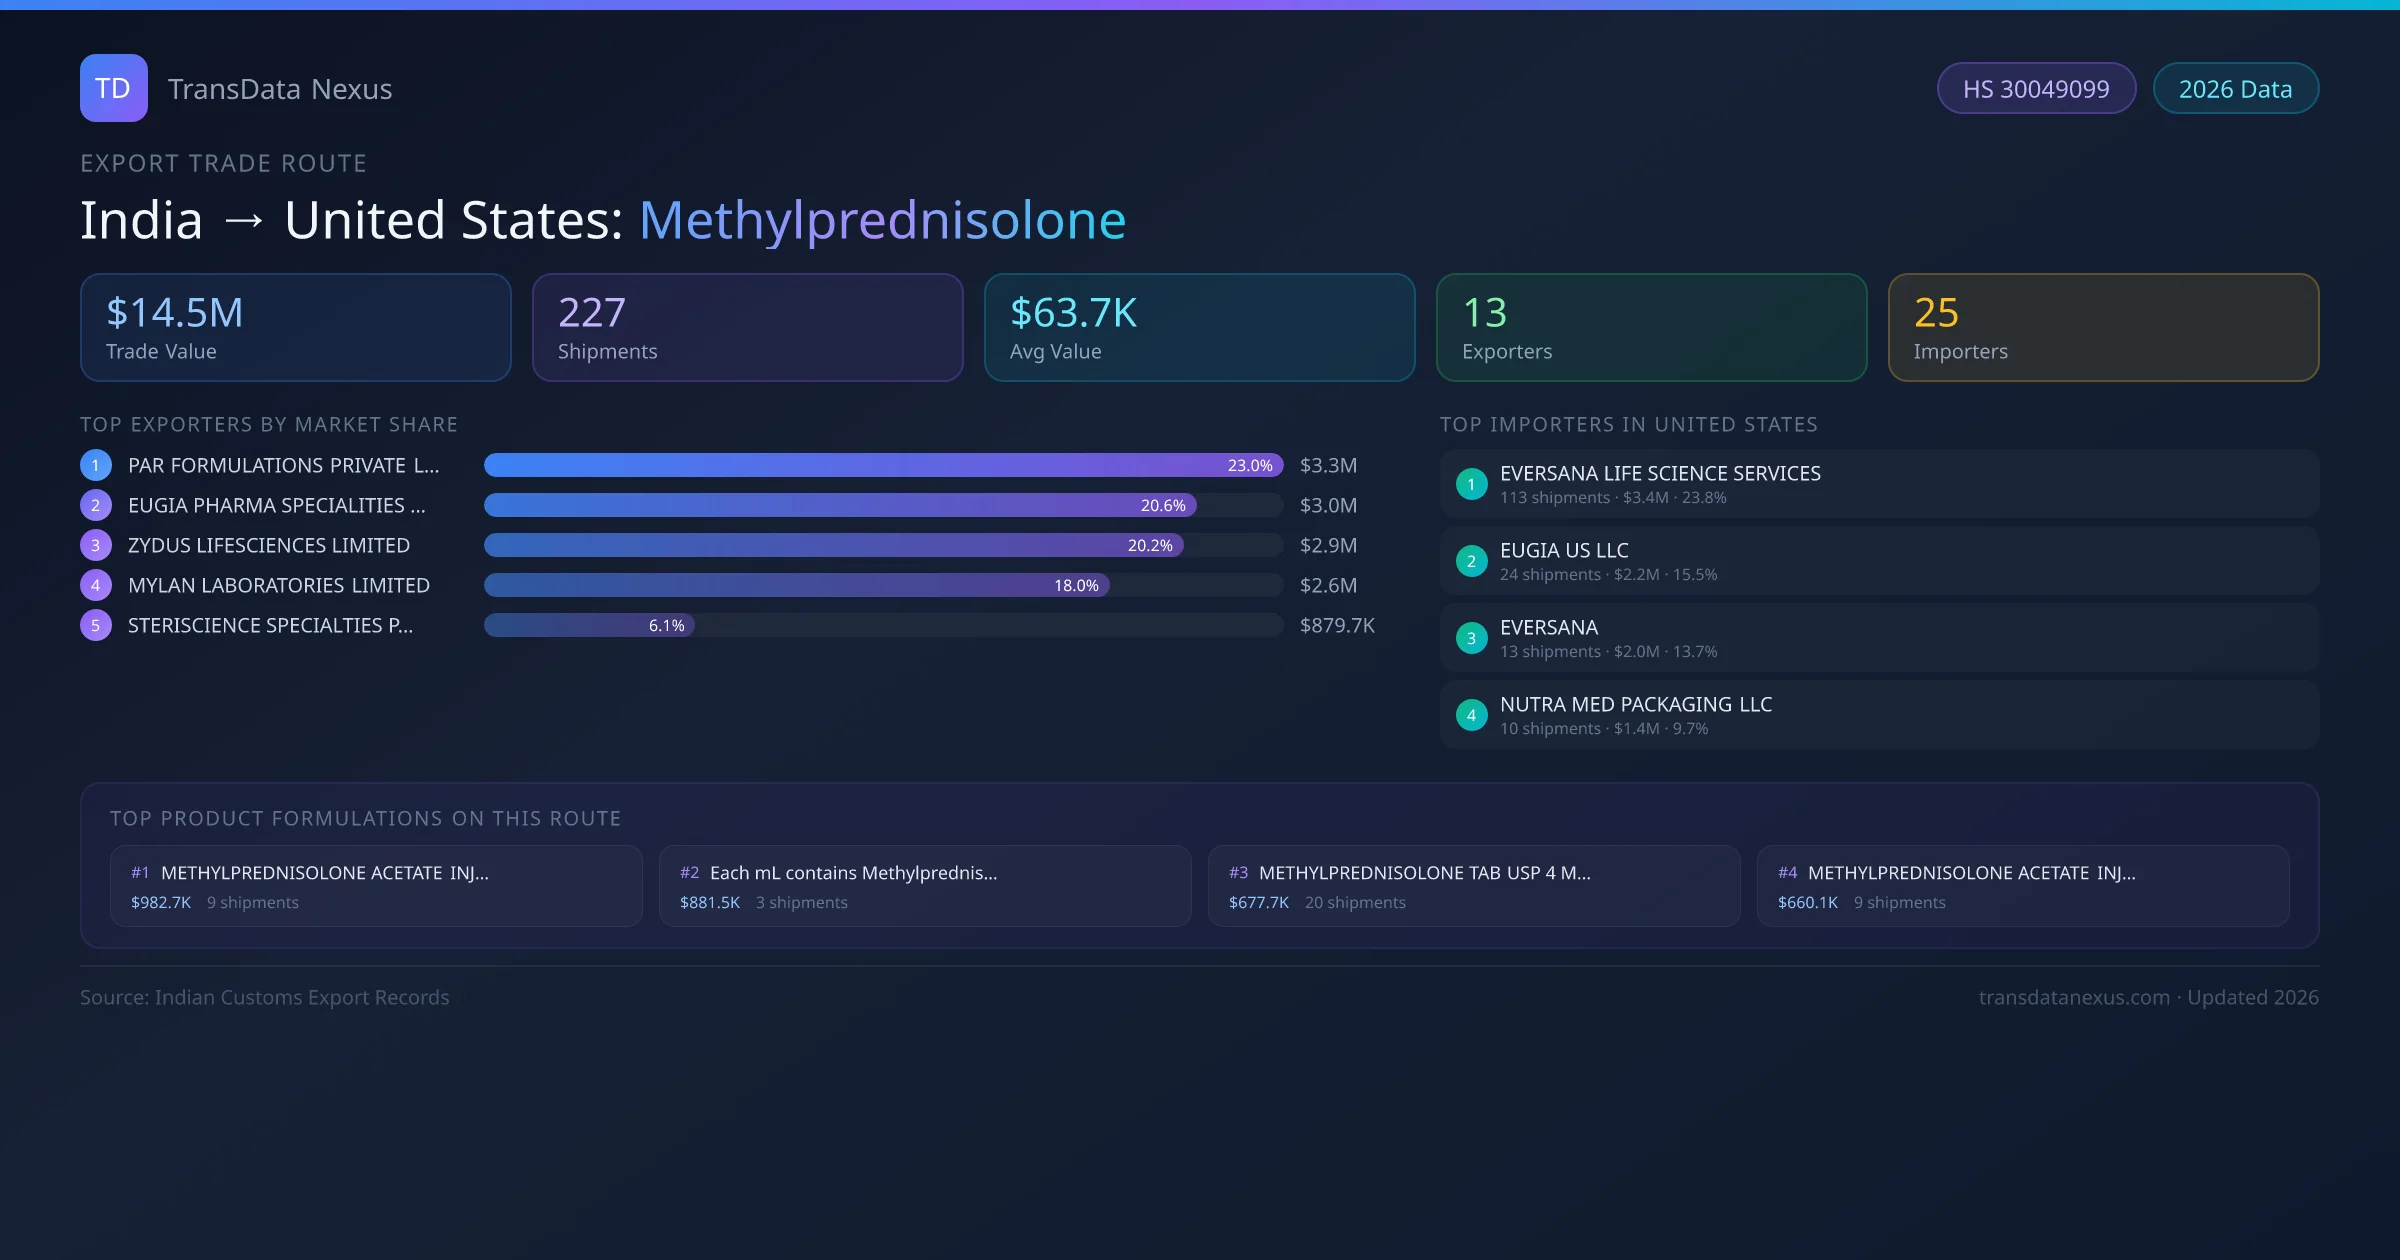Select badge 2 next to EUGIA US LLC
Viewport: 2400px width, 1260px height.
coord(1471,561)
